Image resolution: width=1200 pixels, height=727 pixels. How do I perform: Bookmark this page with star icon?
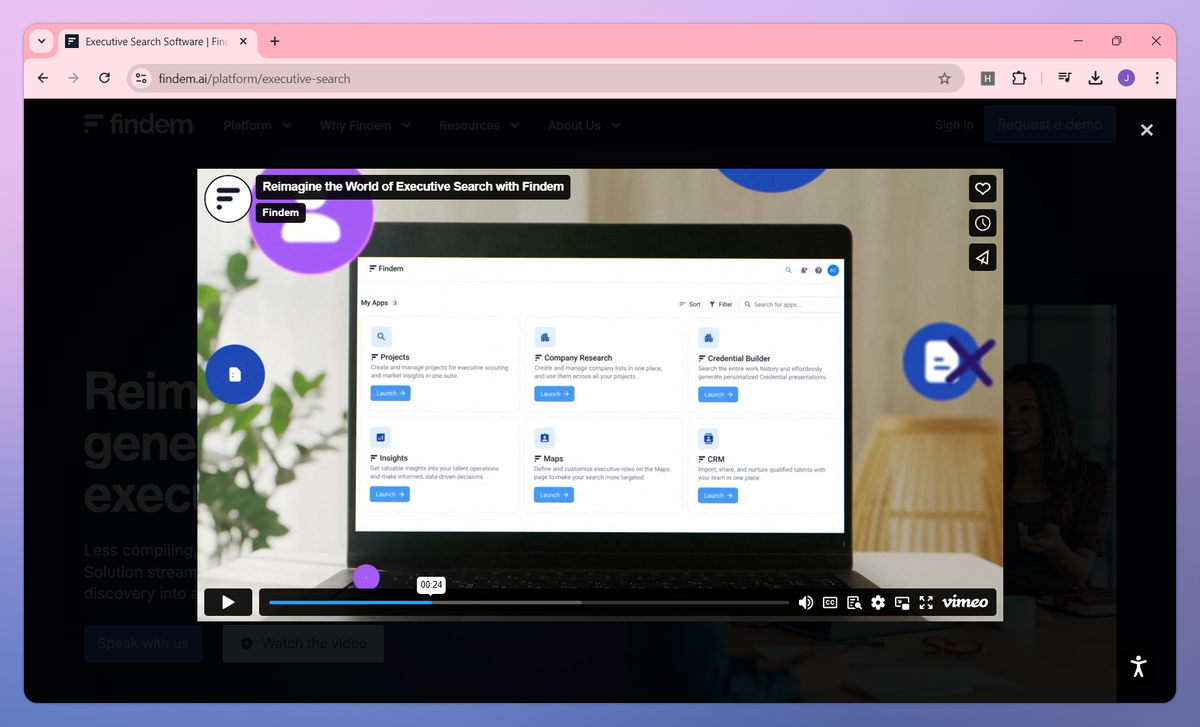point(944,78)
